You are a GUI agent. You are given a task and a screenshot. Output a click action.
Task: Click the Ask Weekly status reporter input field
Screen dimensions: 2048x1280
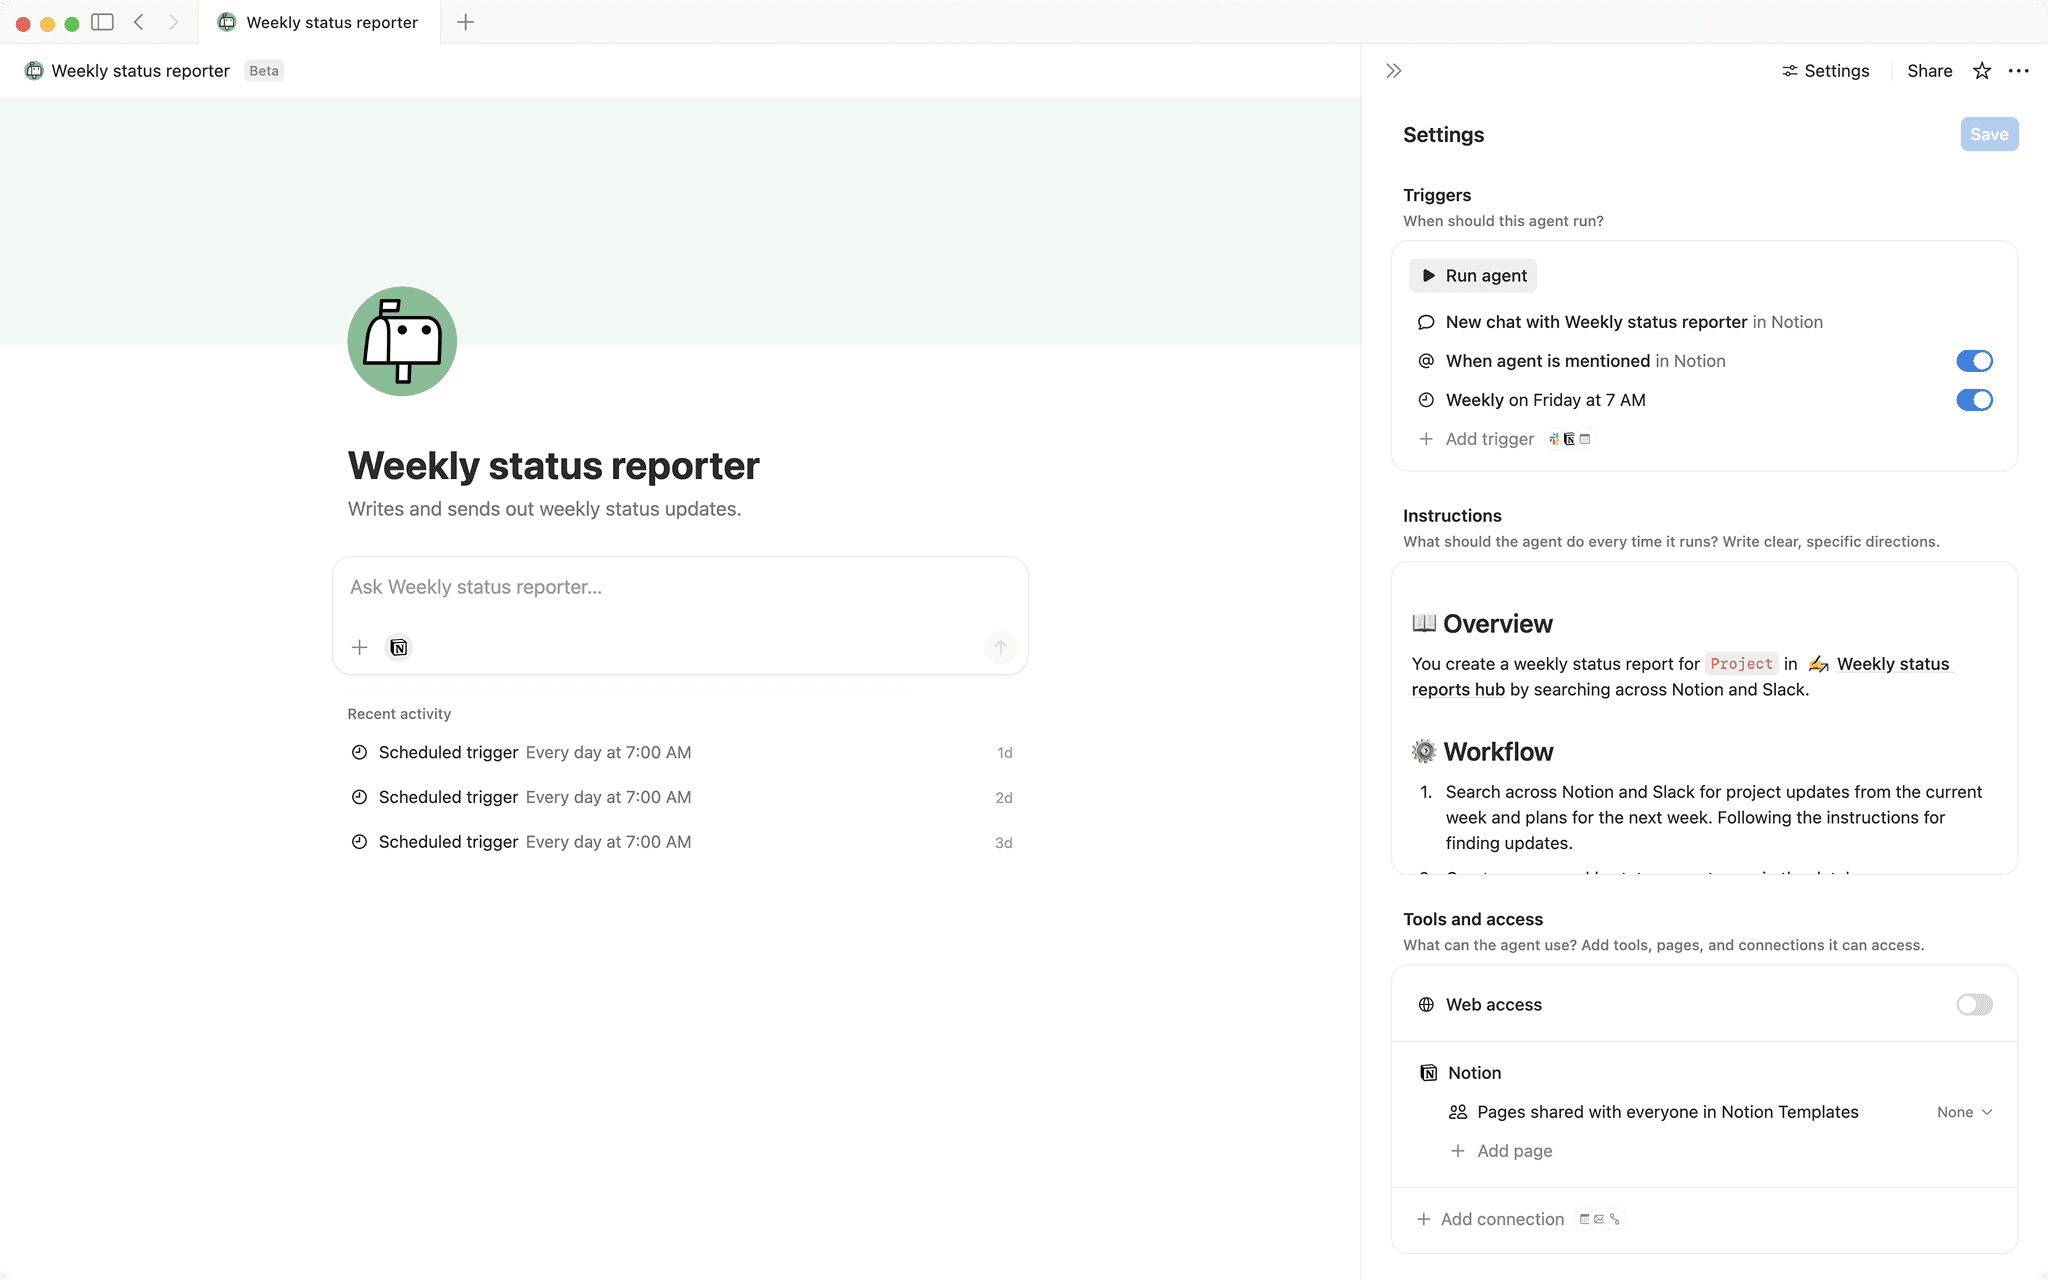click(679, 587)
